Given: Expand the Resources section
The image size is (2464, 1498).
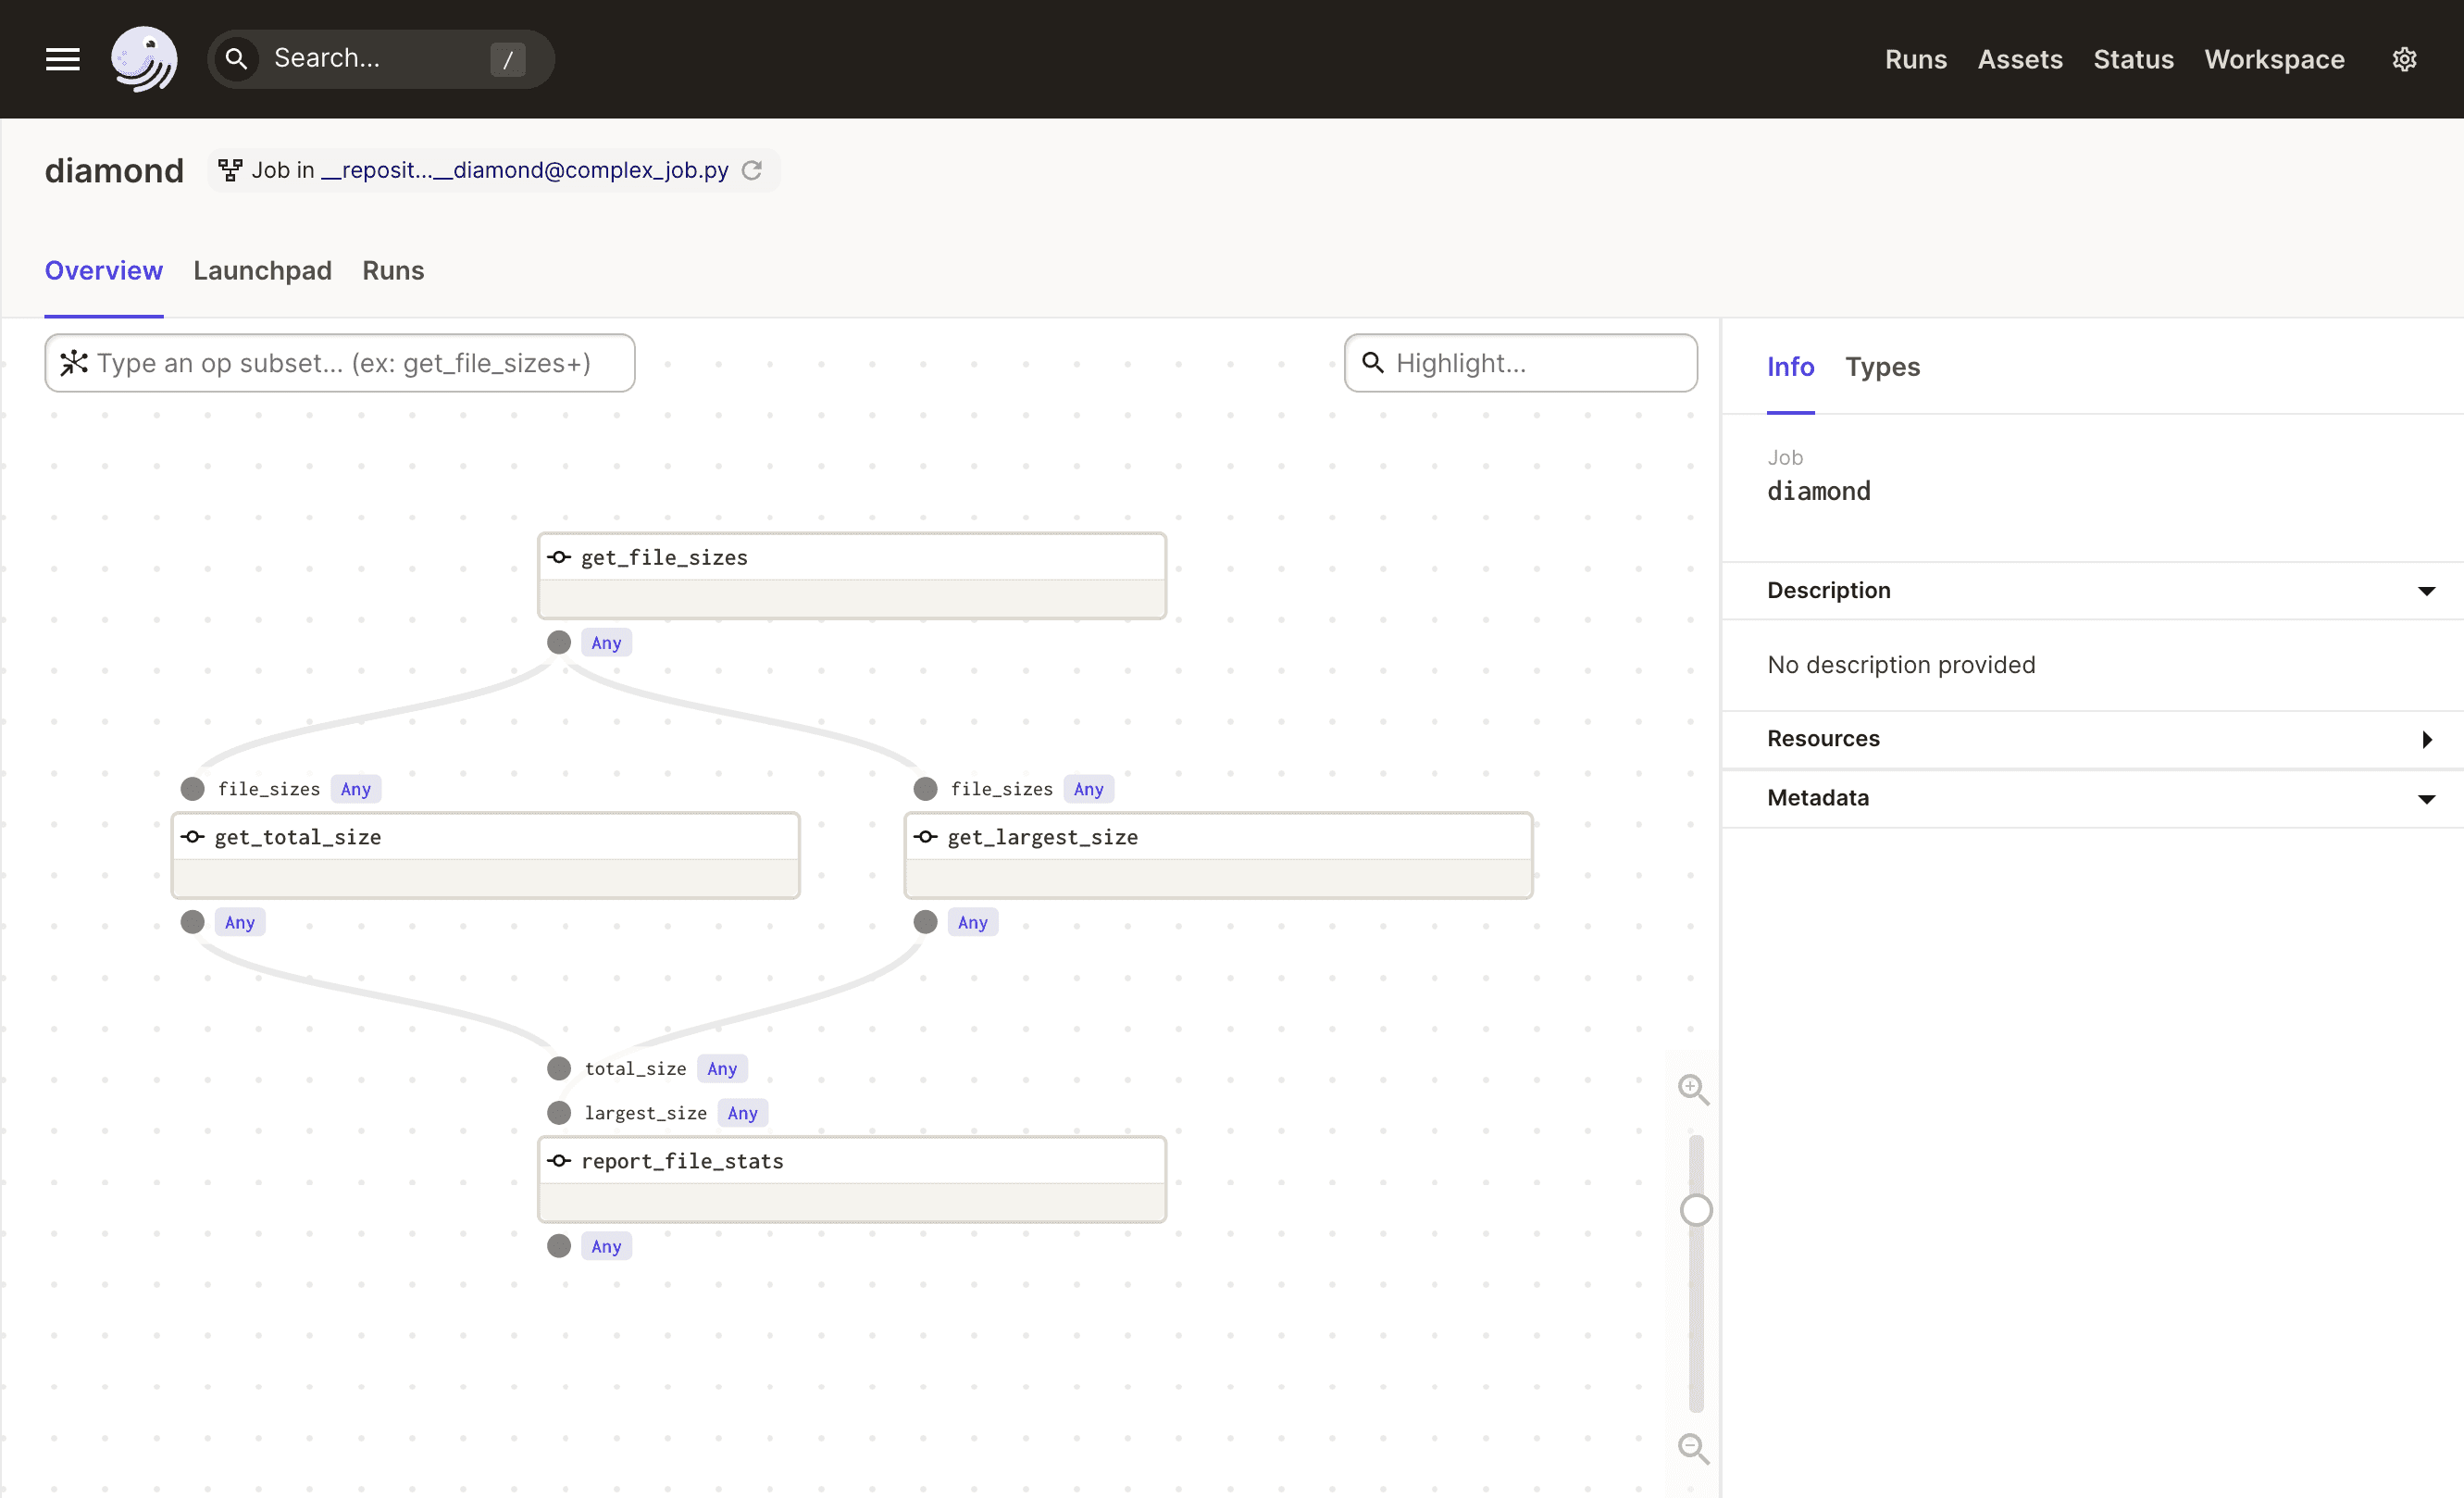Looking at the screenshot, I should 2429,736.
